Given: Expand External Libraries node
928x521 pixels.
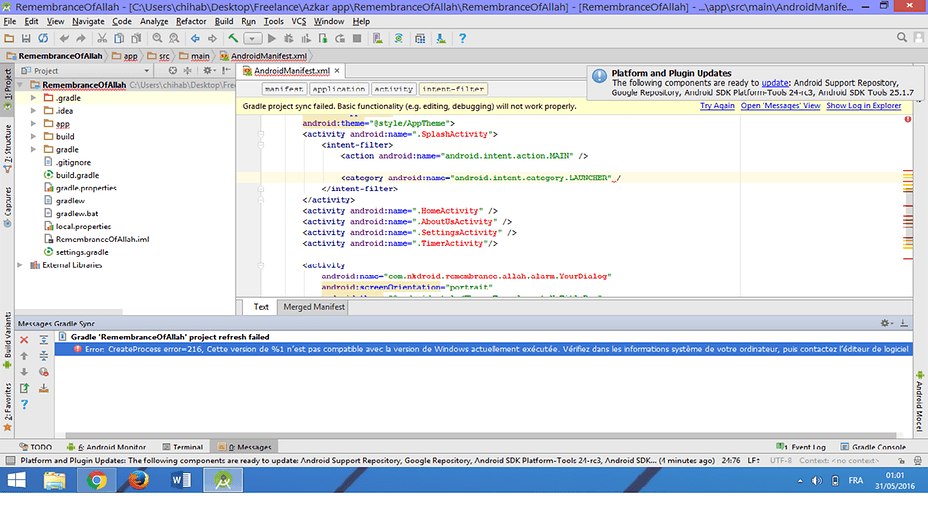Looking at the screenshot, I should 20,265.
